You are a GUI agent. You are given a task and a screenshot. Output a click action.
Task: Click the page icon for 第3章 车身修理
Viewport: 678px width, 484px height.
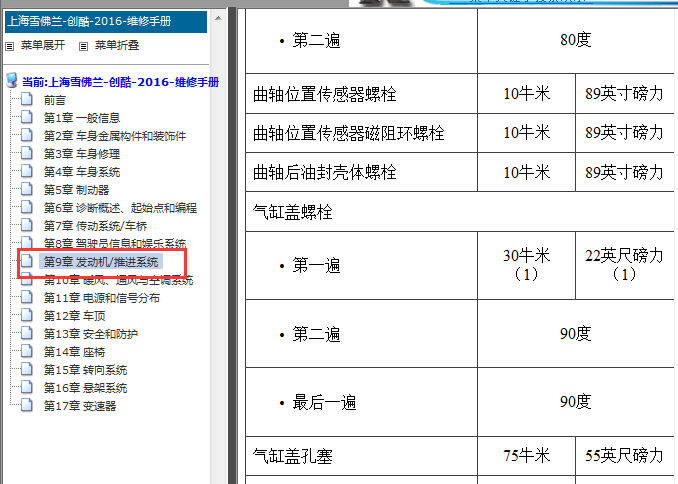click(x=27, y=154)
